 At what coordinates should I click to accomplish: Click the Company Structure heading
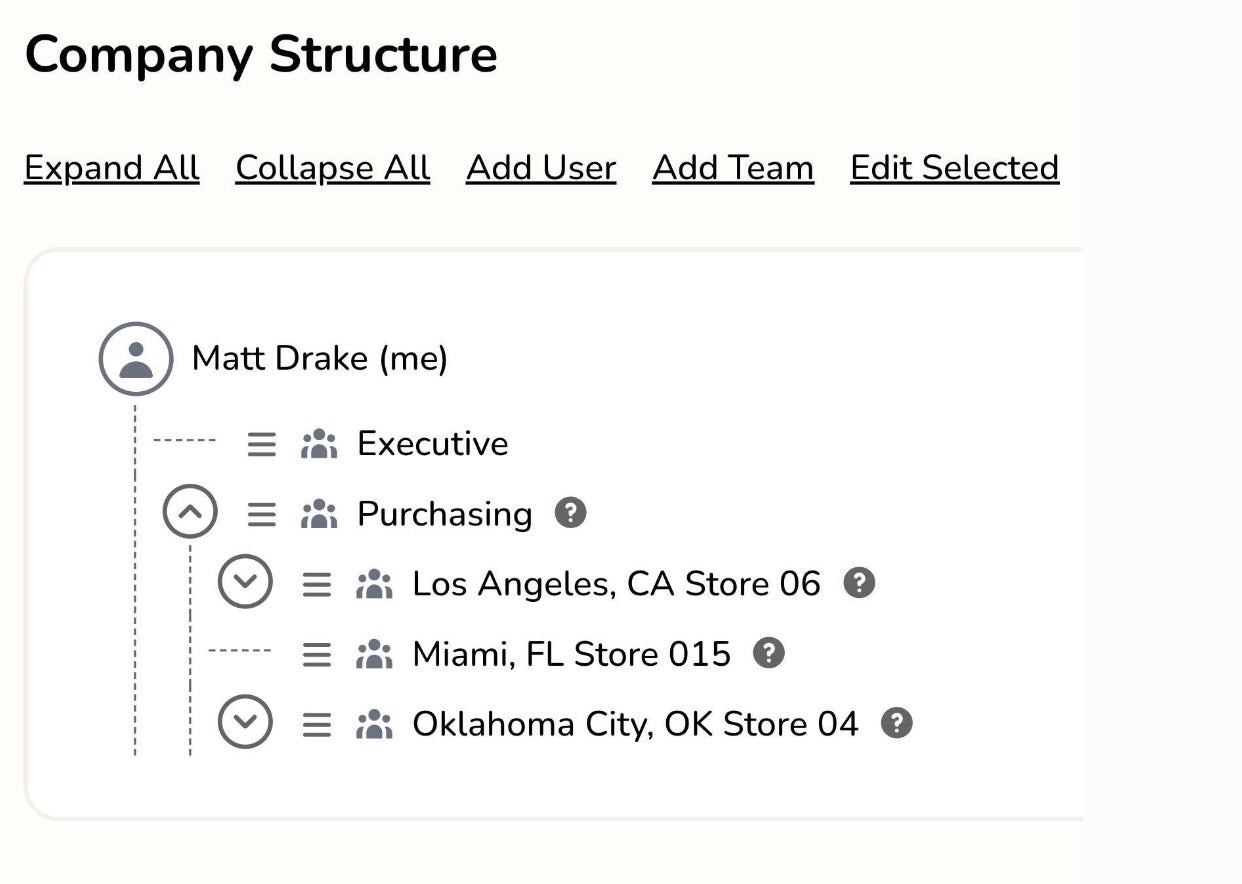click(x=261, y=54)
